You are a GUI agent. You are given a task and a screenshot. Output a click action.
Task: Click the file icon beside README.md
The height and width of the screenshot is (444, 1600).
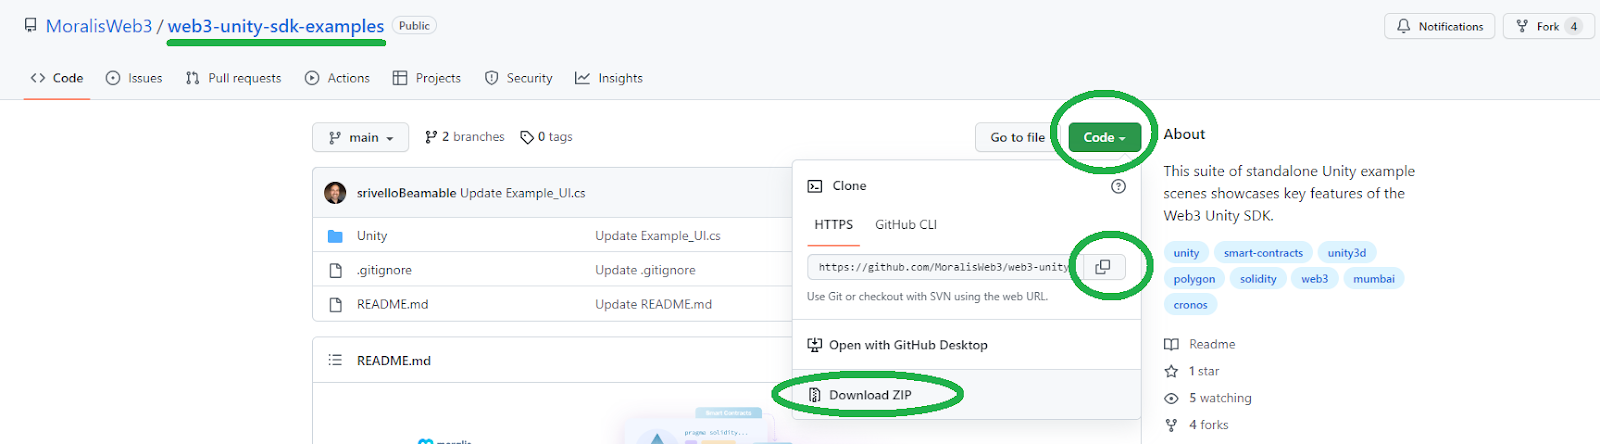(336, 304)
